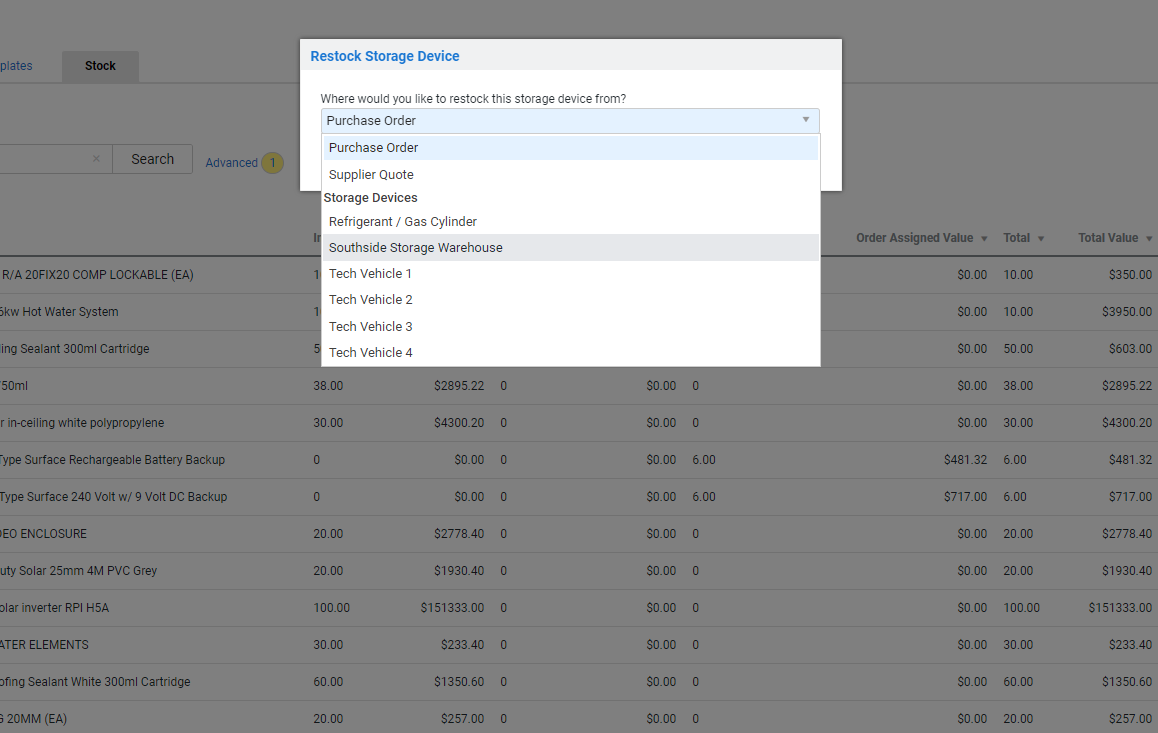Click the Advanced filters count badge
1158x733 pixels.
click(x=270, y=162)
